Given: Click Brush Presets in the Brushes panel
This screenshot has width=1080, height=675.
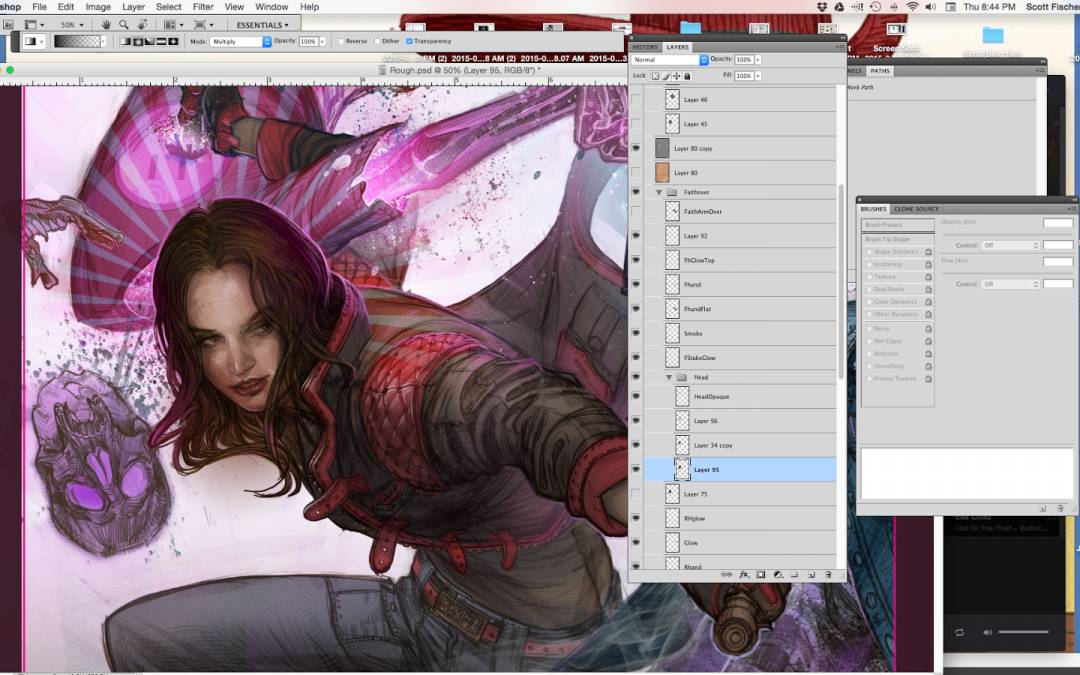Looking at the screenshot, I should [x=897, y=225].
